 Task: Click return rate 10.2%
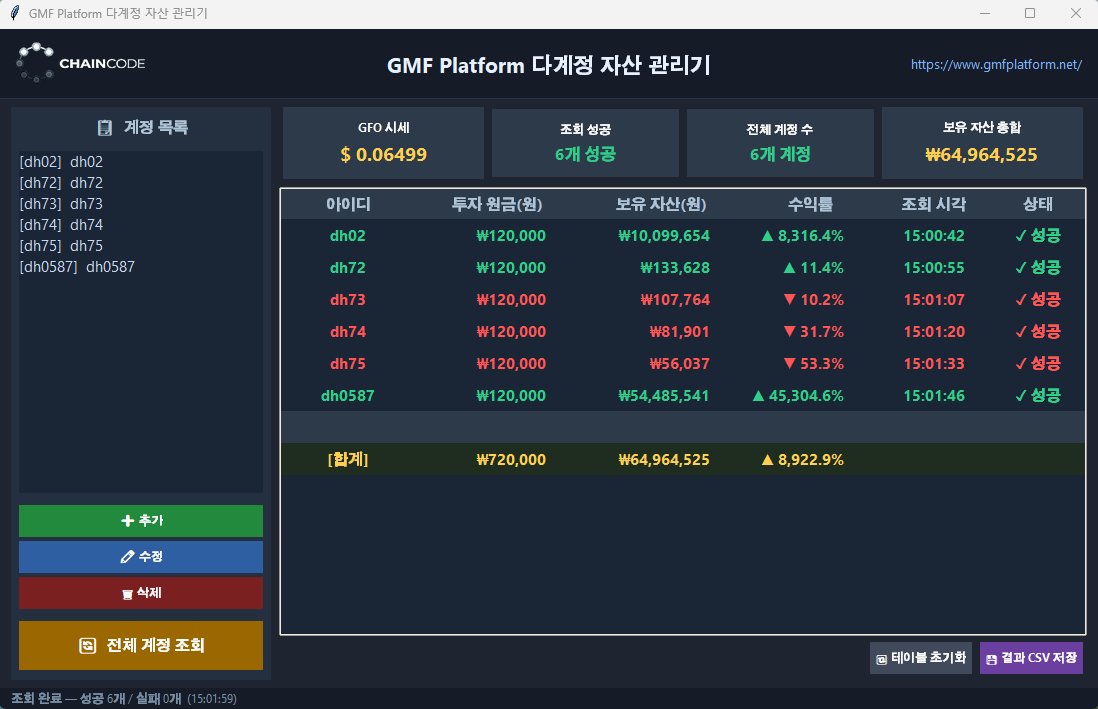click(814, 300)
